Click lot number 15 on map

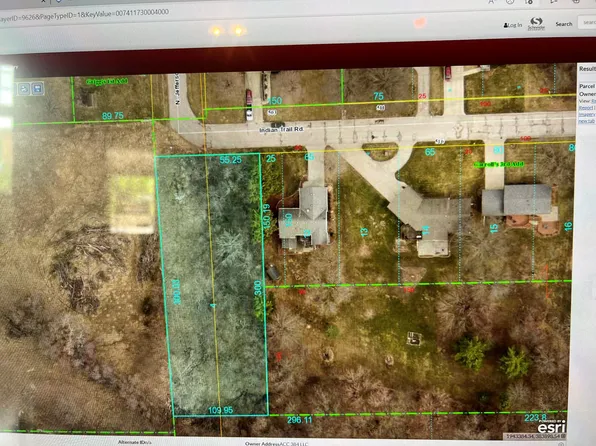click(x=494, y=228)
